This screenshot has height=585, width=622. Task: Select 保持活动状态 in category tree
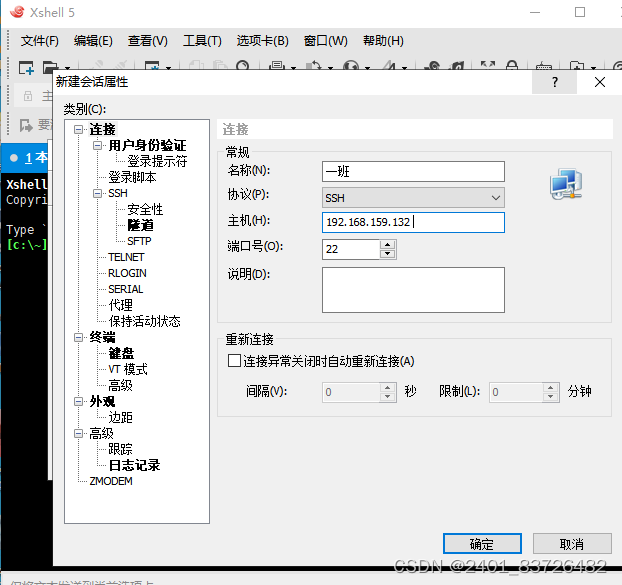click(144, 321)
